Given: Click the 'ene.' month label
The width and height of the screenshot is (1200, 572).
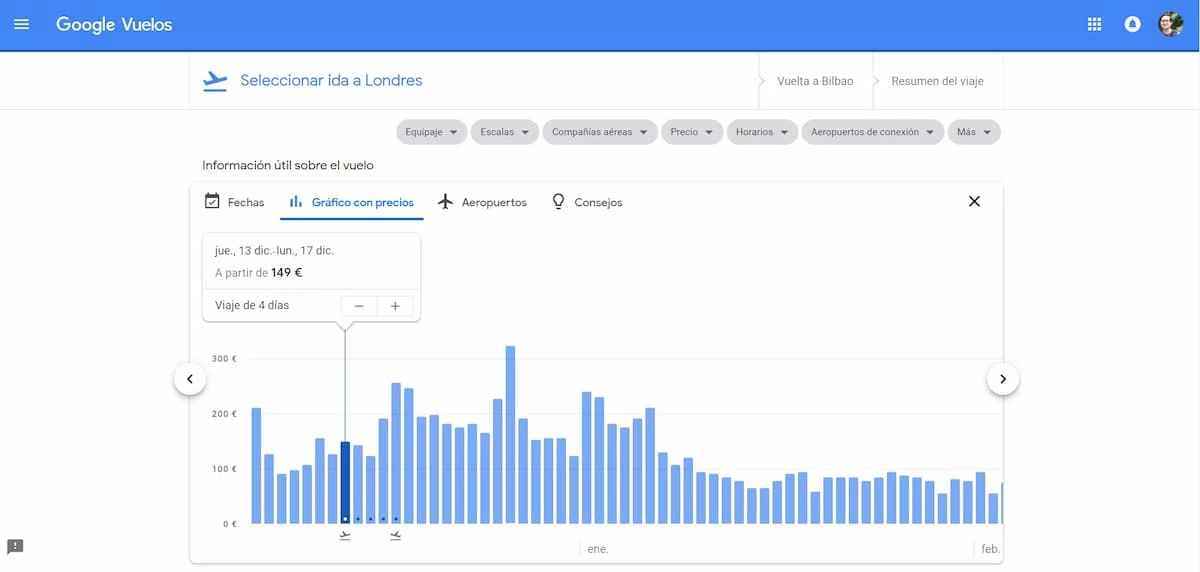Looking at the screenshot, I should 598,549.
